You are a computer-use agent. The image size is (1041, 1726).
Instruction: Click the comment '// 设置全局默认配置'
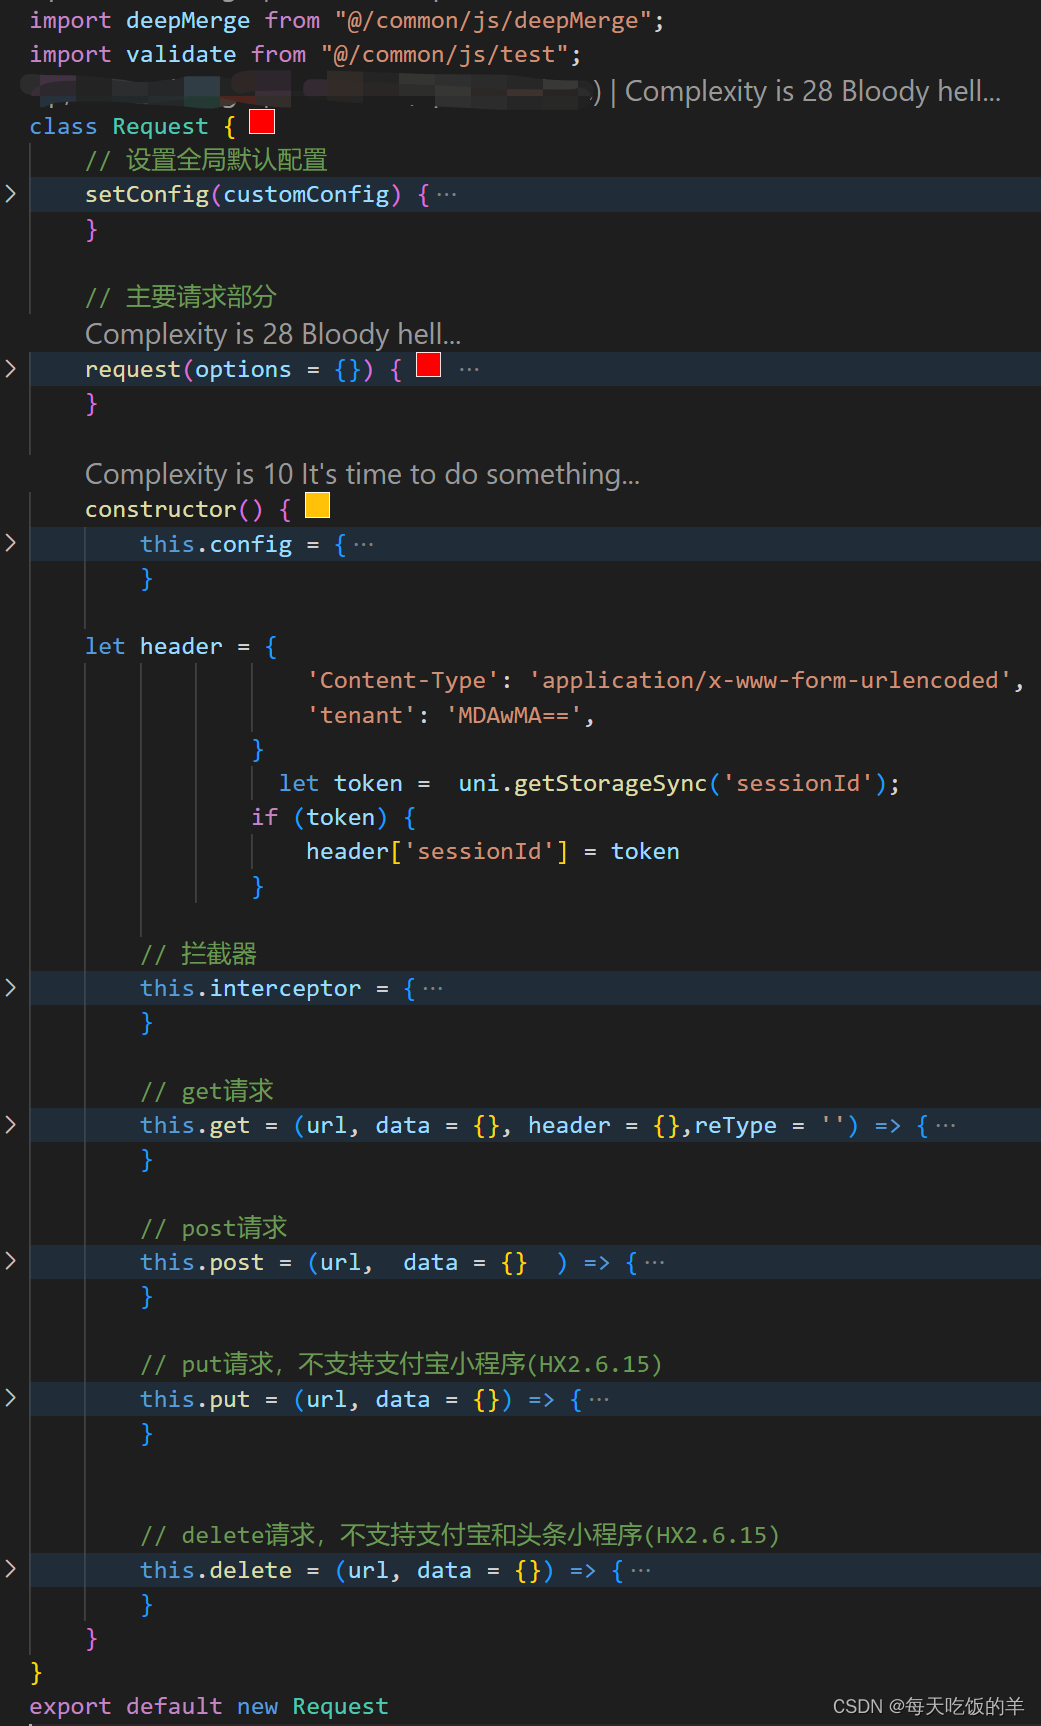(206, 160)
